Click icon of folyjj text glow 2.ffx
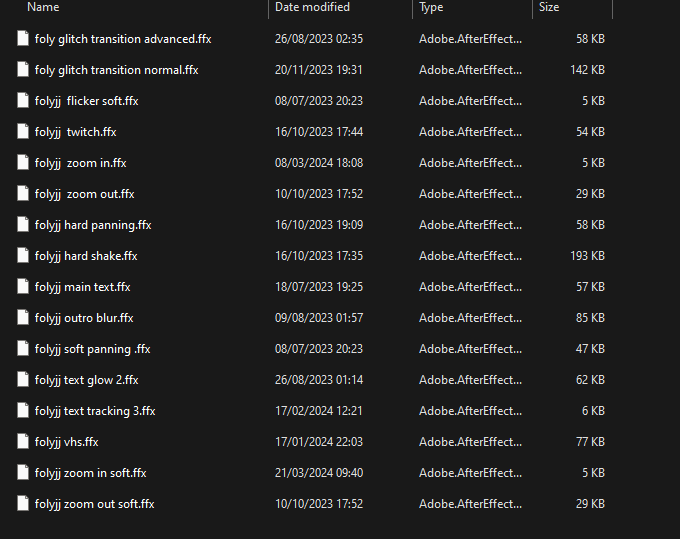Viewport: 680px width, 539px height. (x=23, y=379)
